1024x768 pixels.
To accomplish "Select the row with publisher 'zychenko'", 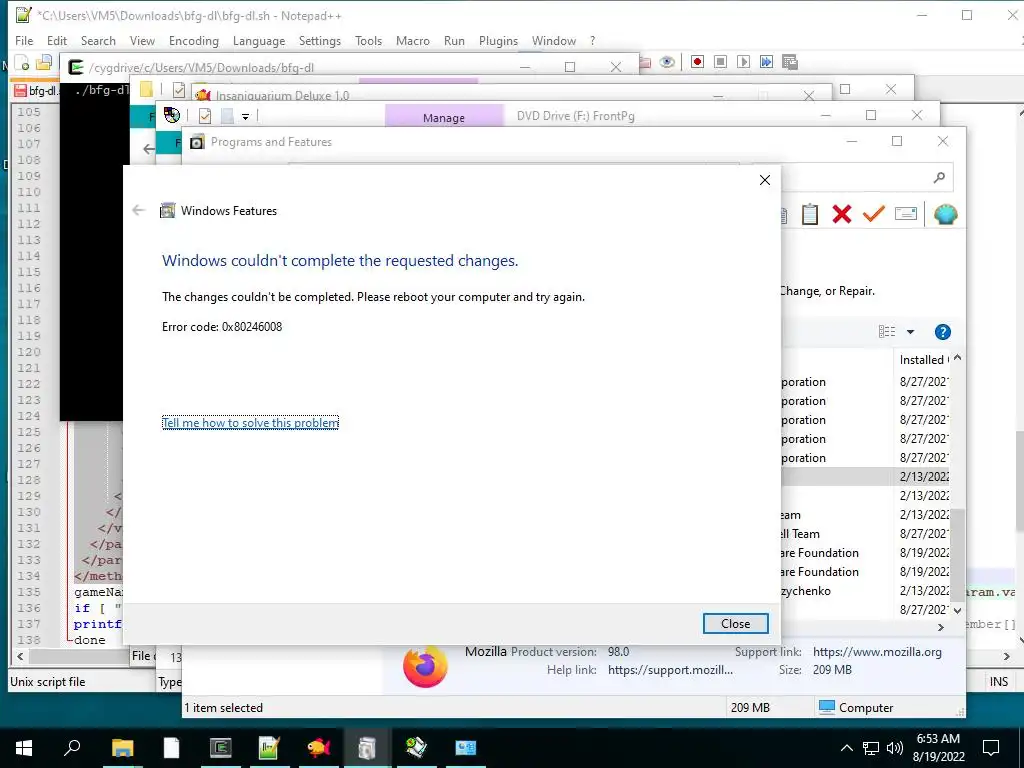I will pos(866,590).
